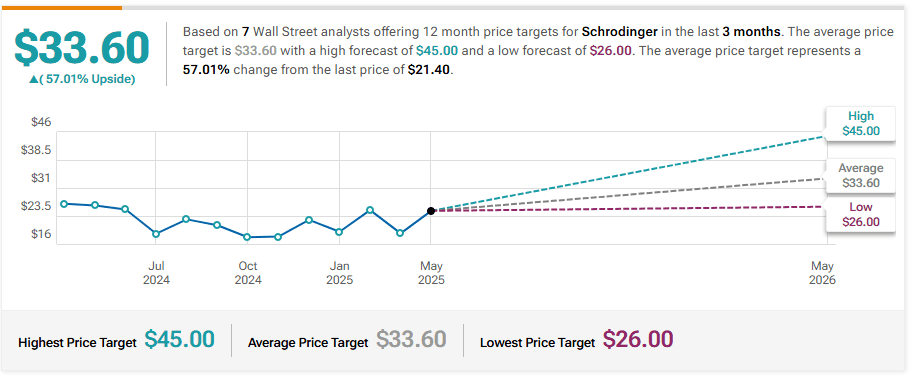The width and height of the screenshot is (913, 378).
Task: Click the orange active tab indicator bar
Action: tap(62, 8)
